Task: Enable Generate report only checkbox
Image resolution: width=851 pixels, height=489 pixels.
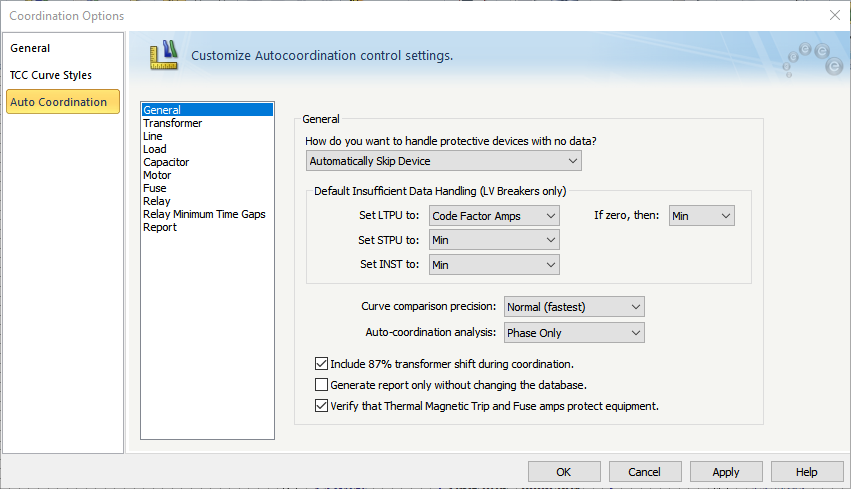Action: click(x=322, y=385)
